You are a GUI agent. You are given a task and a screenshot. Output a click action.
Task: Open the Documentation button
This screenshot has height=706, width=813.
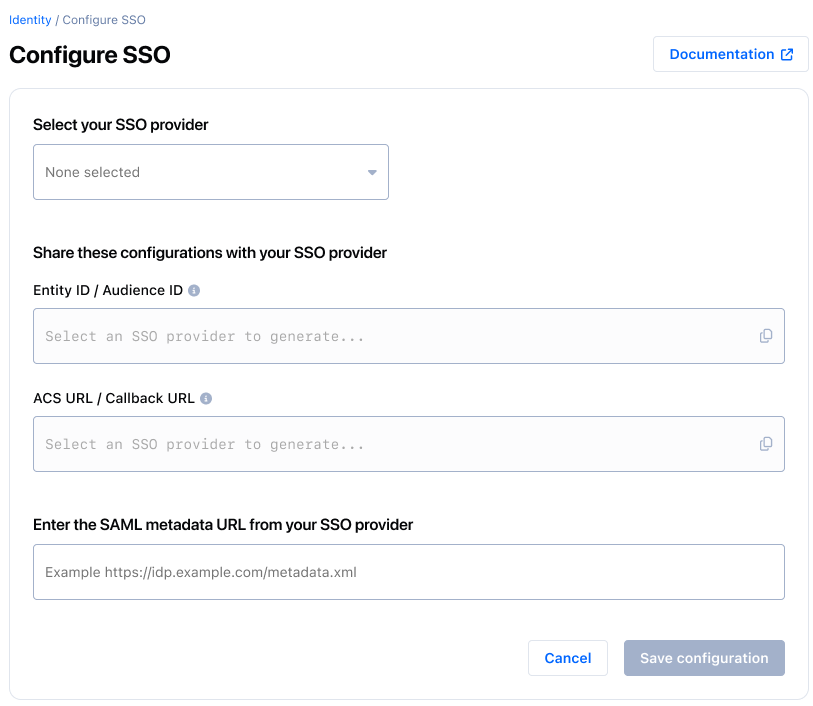click(721, 54)
